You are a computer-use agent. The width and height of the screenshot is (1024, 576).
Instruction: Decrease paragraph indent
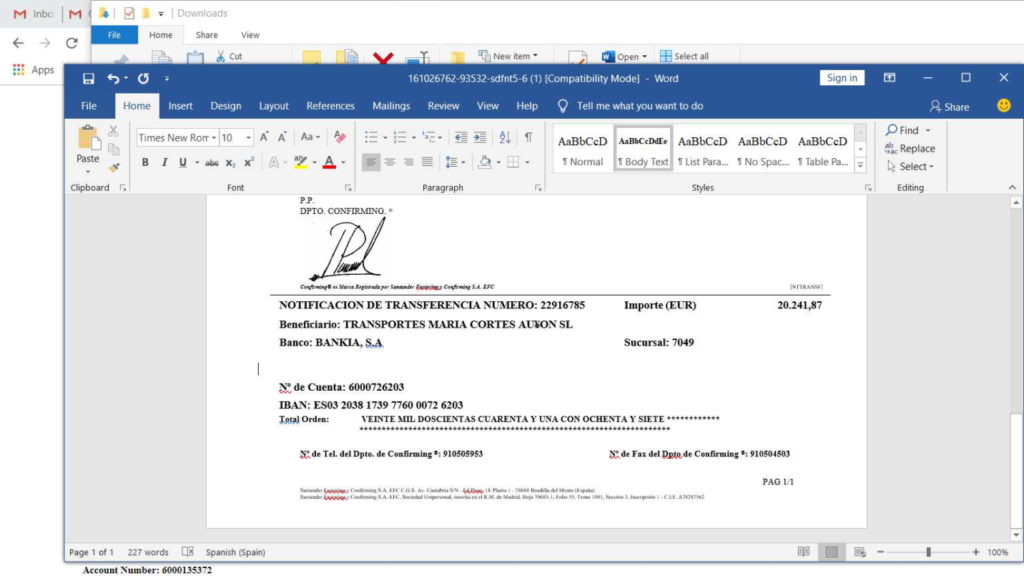(461, 137)
